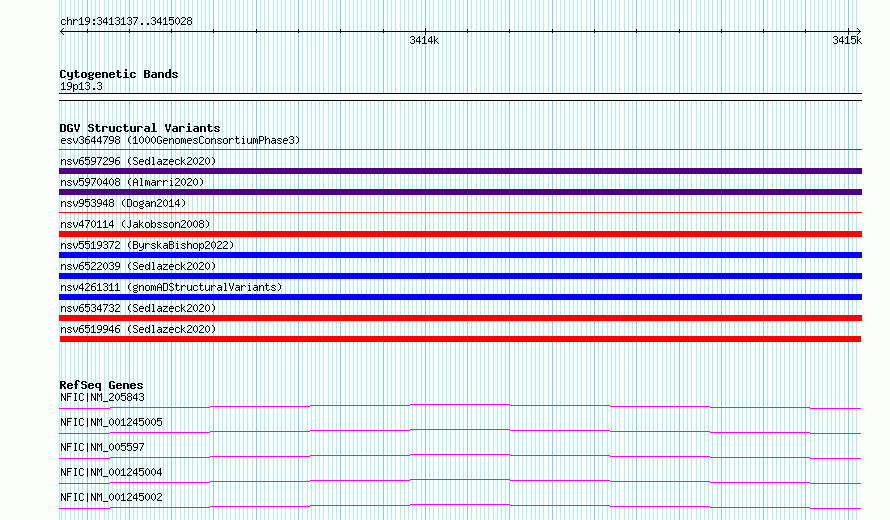890x520 pixels.
Task: Click the 3414k ruler tick label
Action: coord(424,40)
